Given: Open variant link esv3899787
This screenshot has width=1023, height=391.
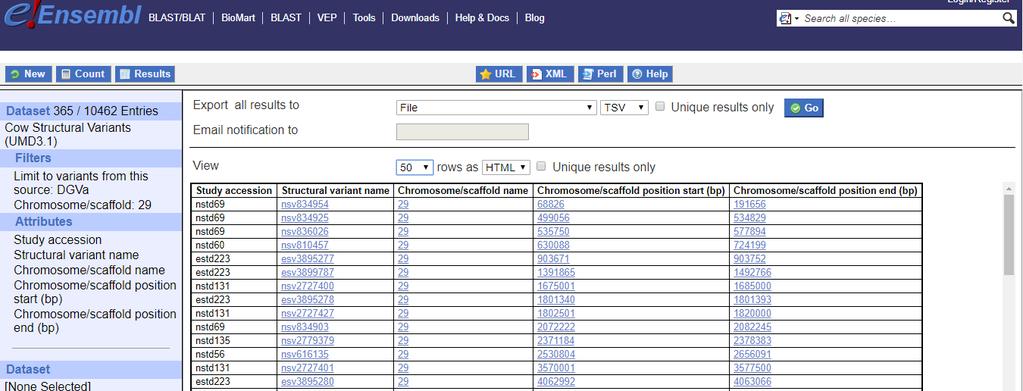Looking at the screenshot, I should pos(307,272).
